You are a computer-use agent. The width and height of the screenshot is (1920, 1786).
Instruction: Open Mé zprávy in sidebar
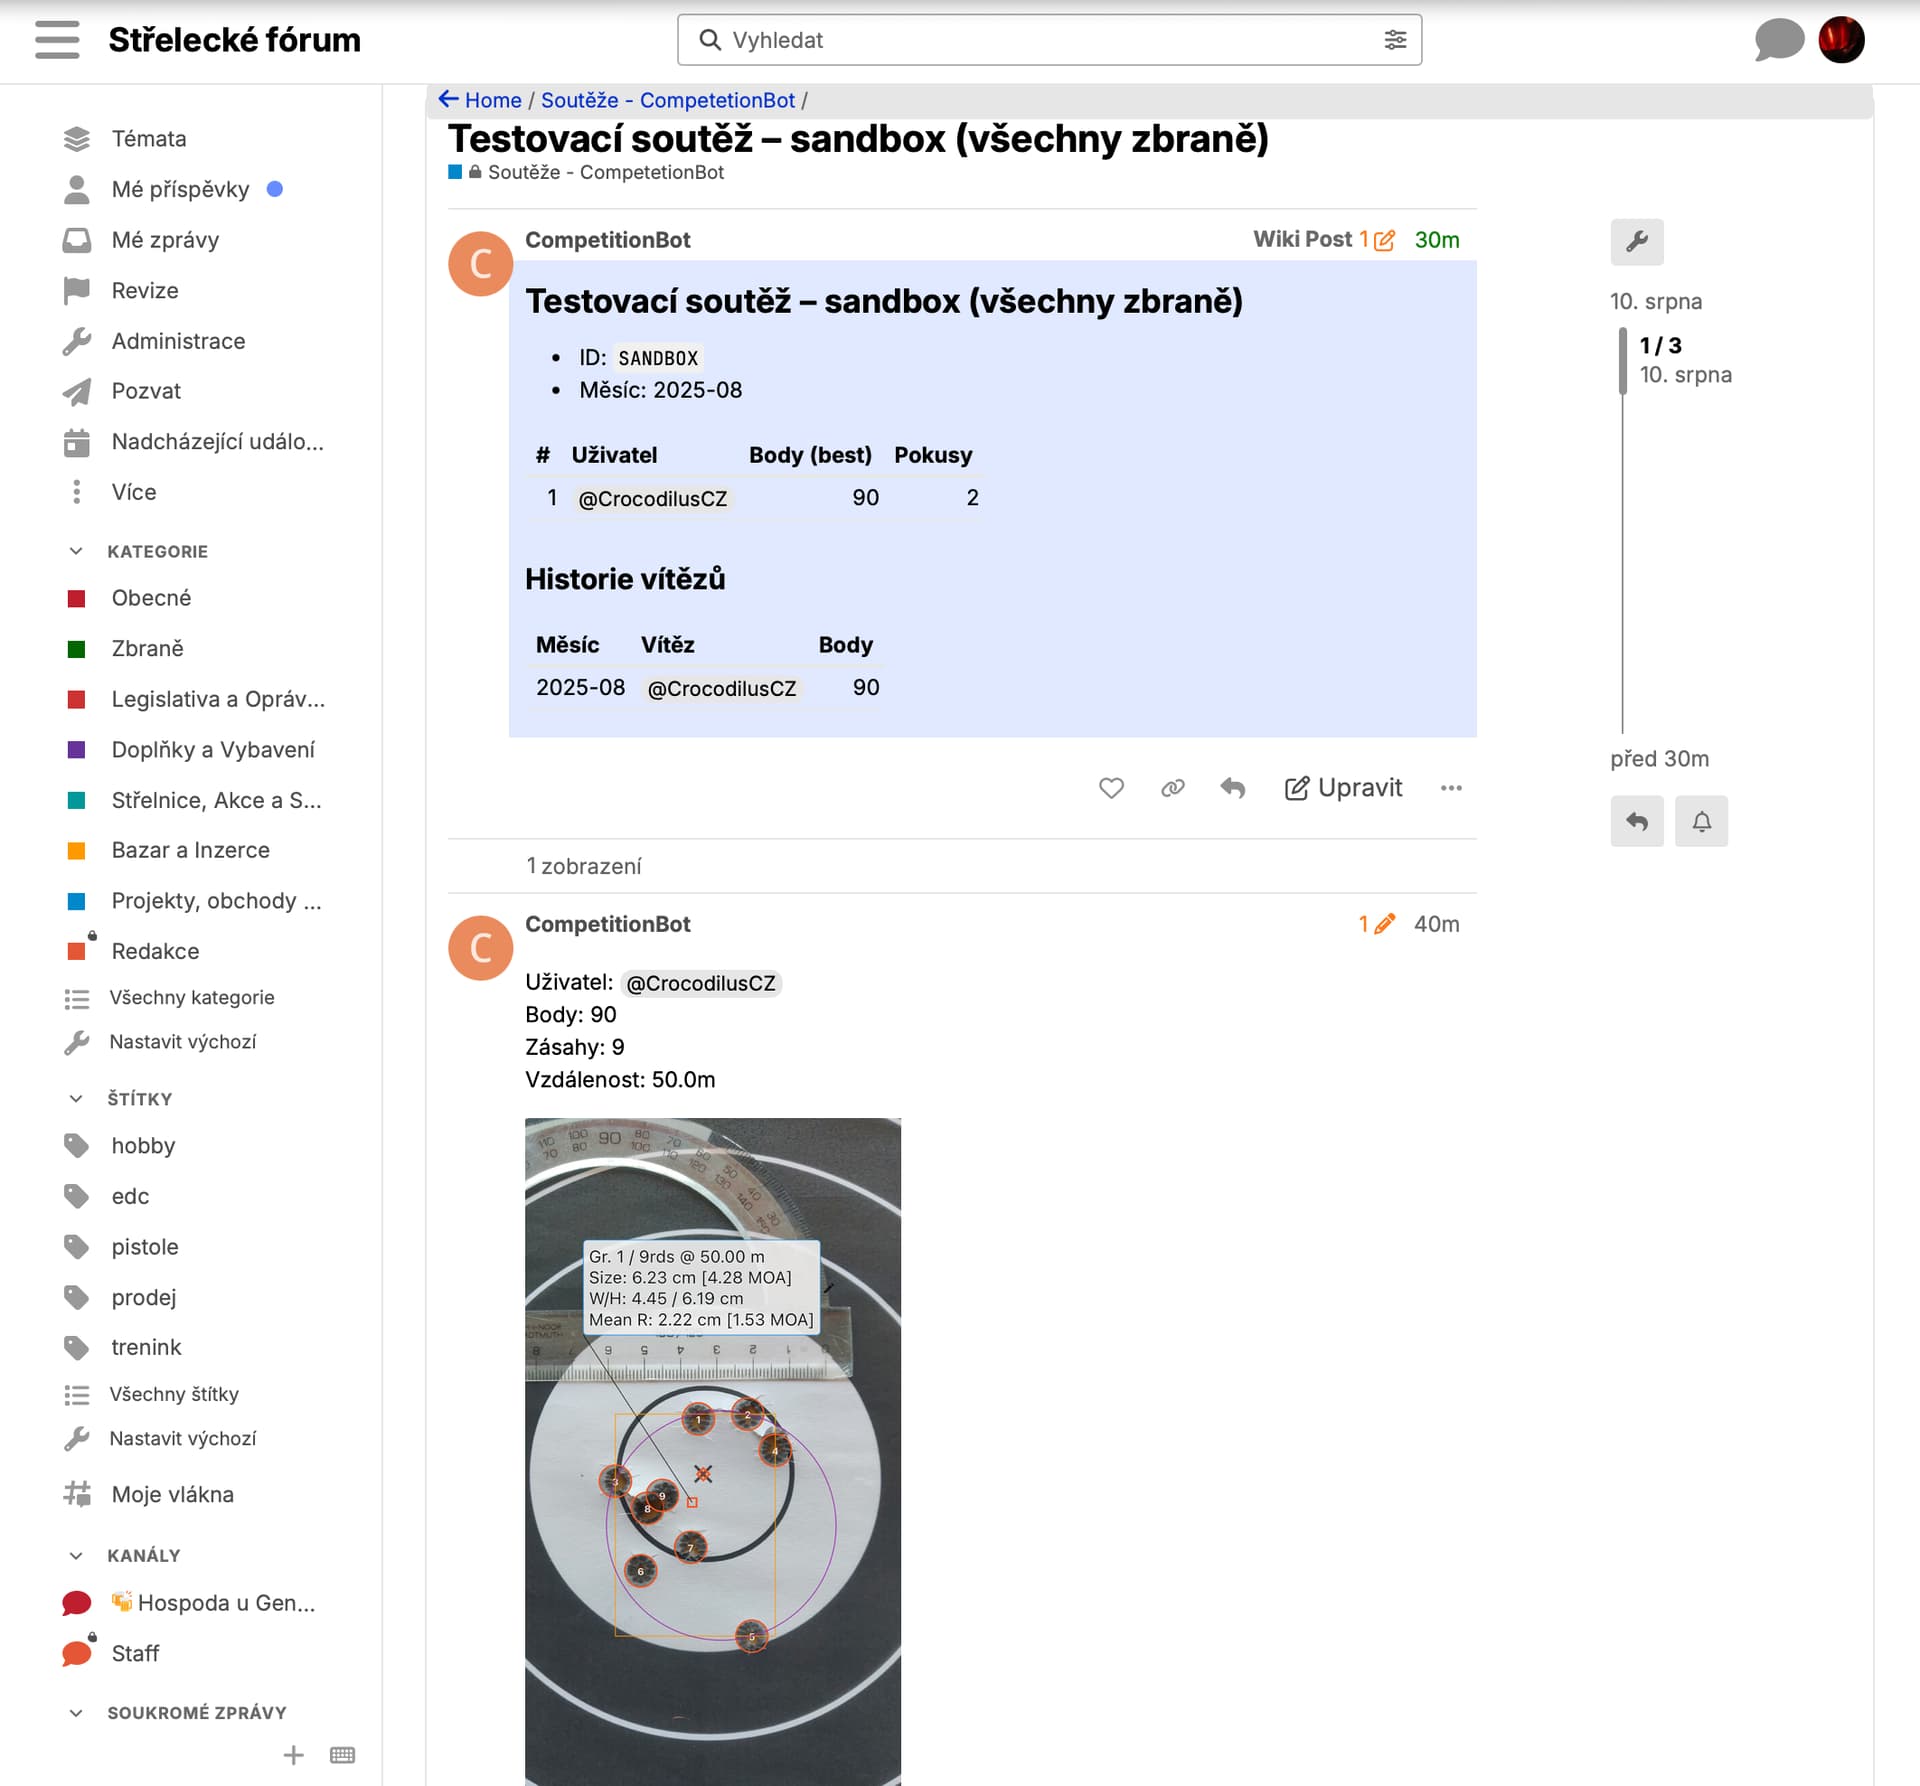[165, 240]
